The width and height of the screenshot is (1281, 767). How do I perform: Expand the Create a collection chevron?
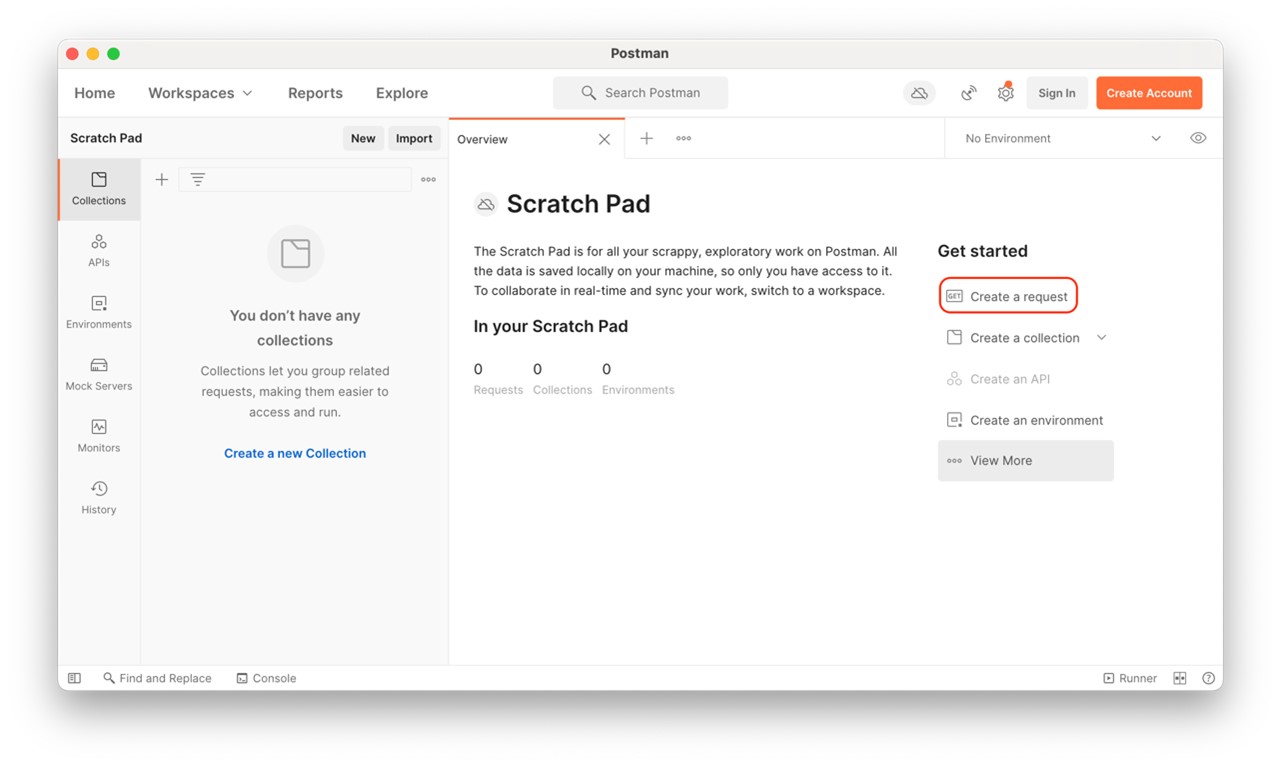(x=1101, y=338)
